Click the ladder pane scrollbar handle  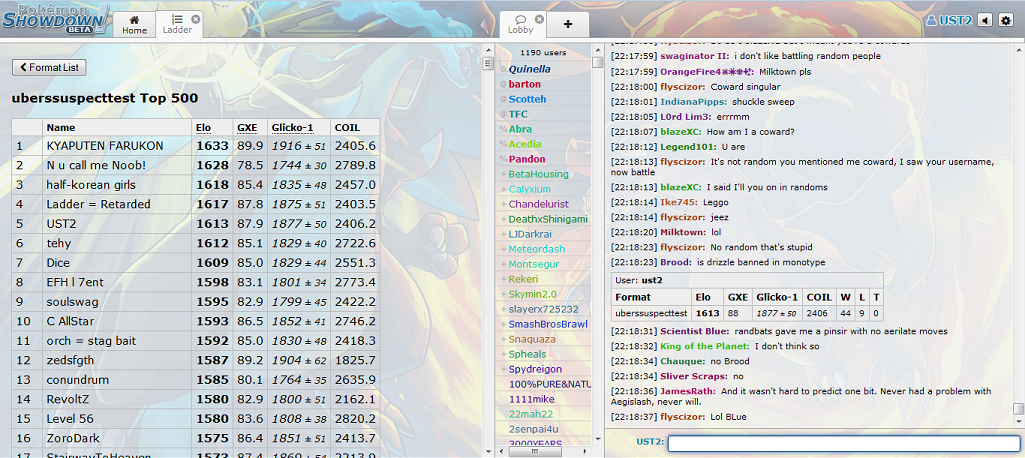pyautogui.click(x=487, y=63)
